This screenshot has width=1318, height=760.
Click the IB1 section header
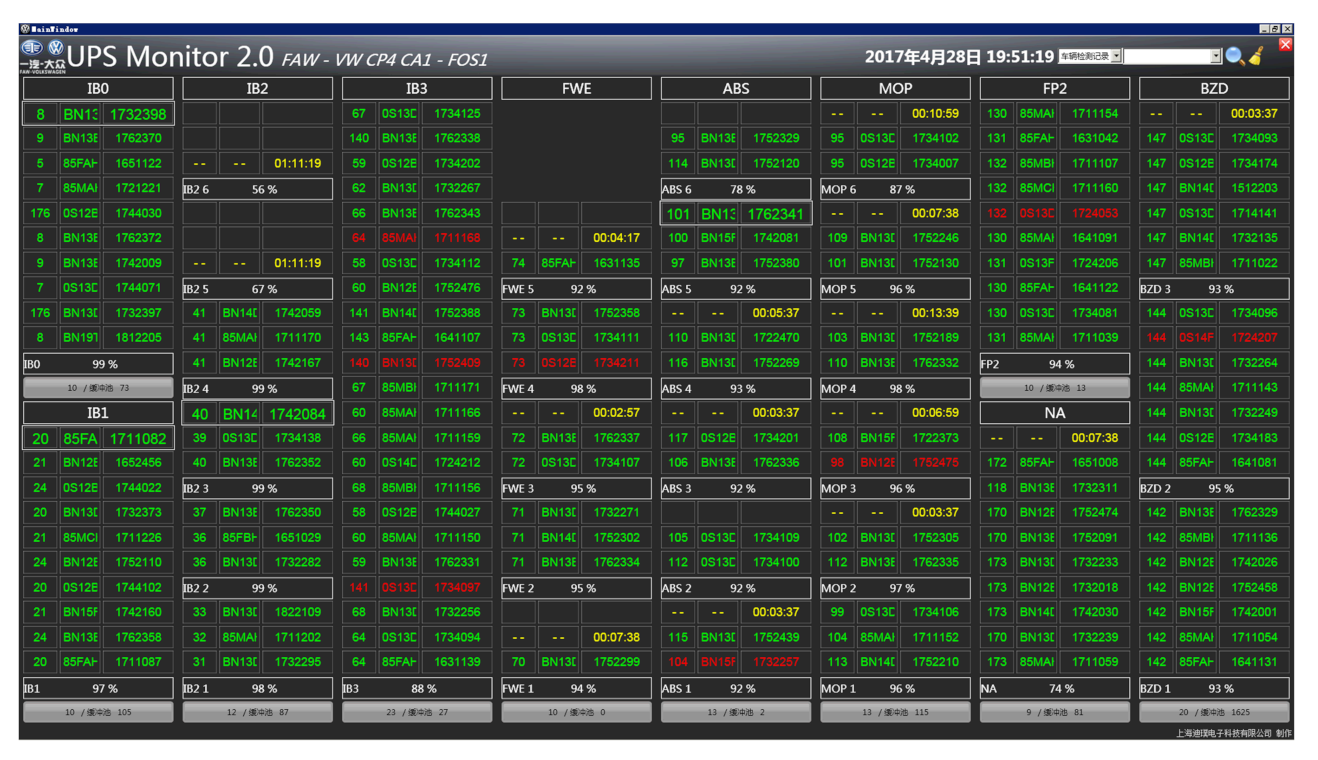(x=98, y=413)
